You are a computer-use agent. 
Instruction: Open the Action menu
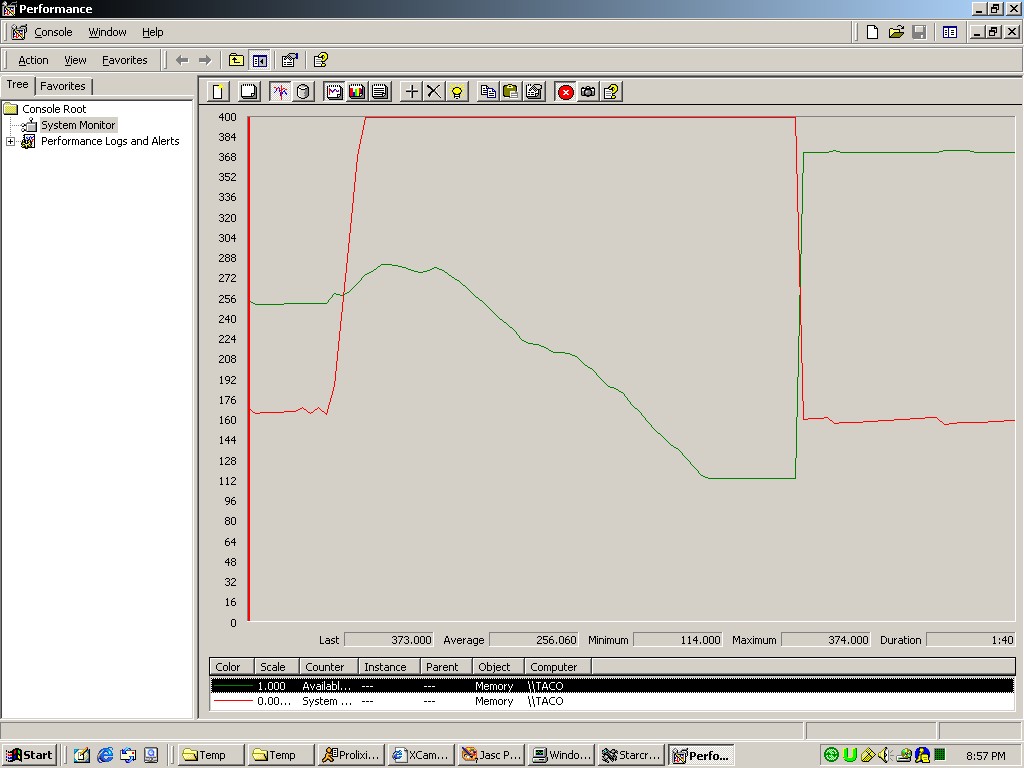[33, 60]
